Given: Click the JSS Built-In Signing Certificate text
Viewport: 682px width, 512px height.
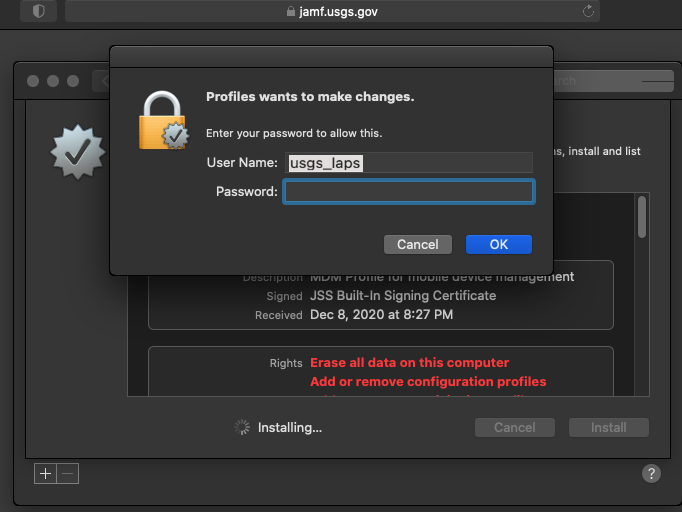Looking at the screenshot, I should click(x=403, y=296).
